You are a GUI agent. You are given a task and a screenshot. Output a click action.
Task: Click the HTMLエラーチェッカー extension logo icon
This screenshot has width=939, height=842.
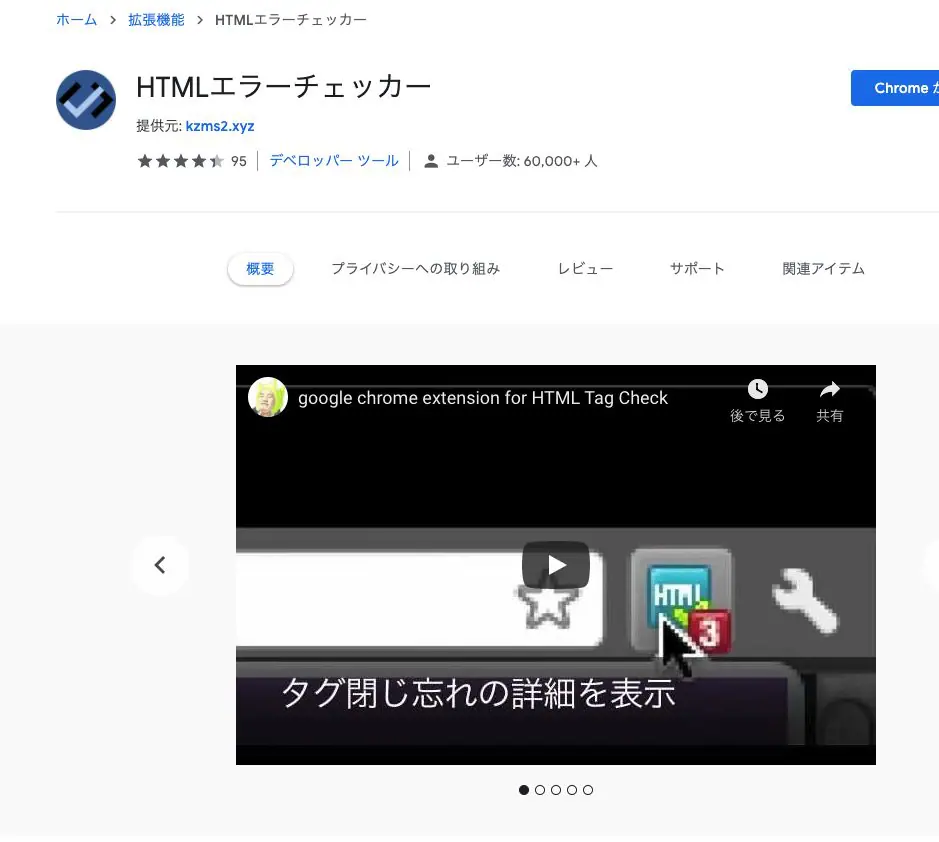click(x=86, y=100)
